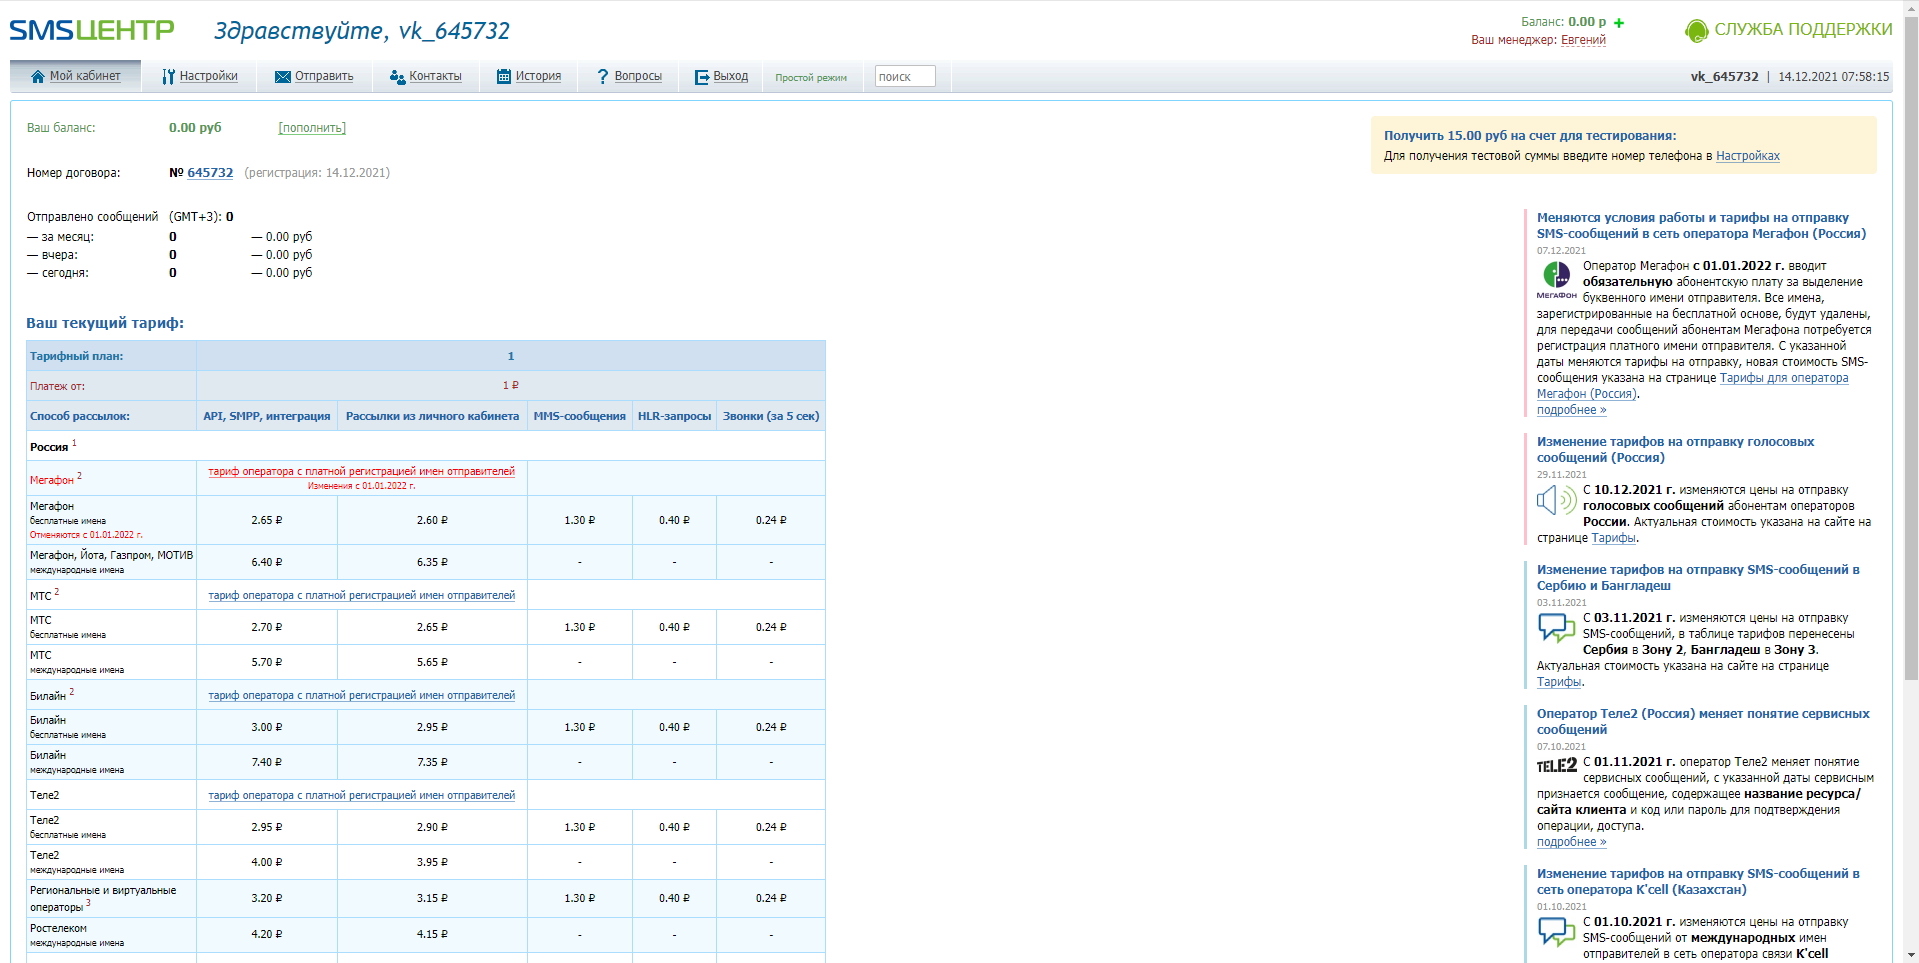This screenshot has width=1919, height=963.
Task: Click the speaker icon in voice tariffs news
Action: [x=1556, y=500]
